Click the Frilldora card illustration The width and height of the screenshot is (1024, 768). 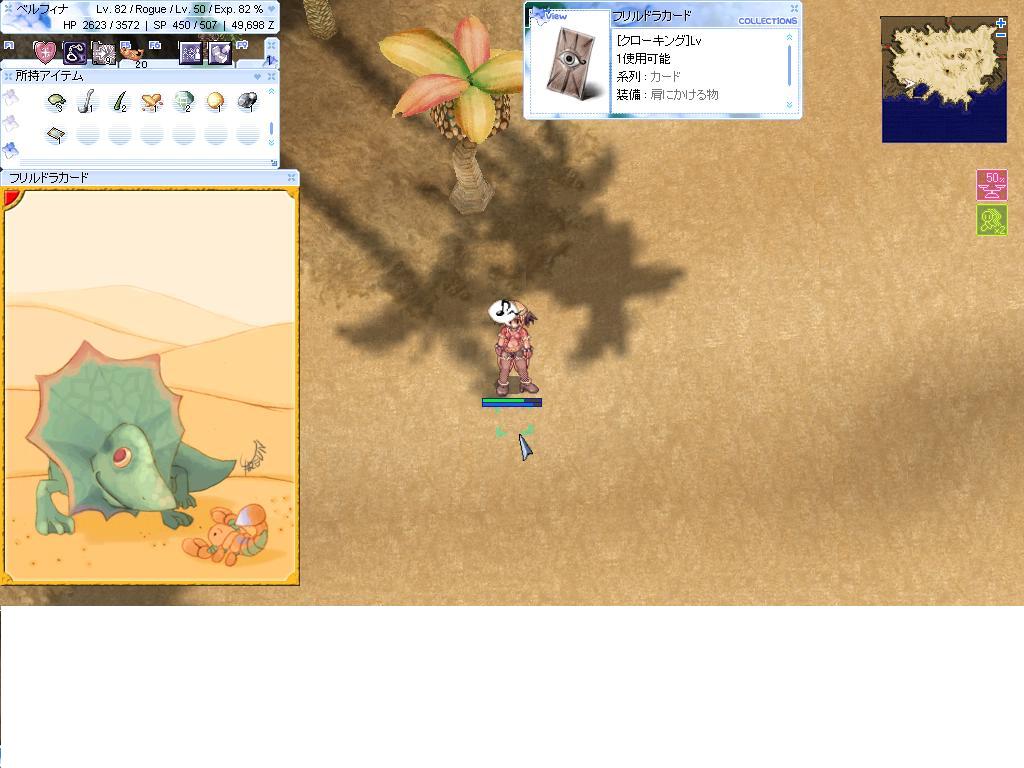(x=150, y=385)
